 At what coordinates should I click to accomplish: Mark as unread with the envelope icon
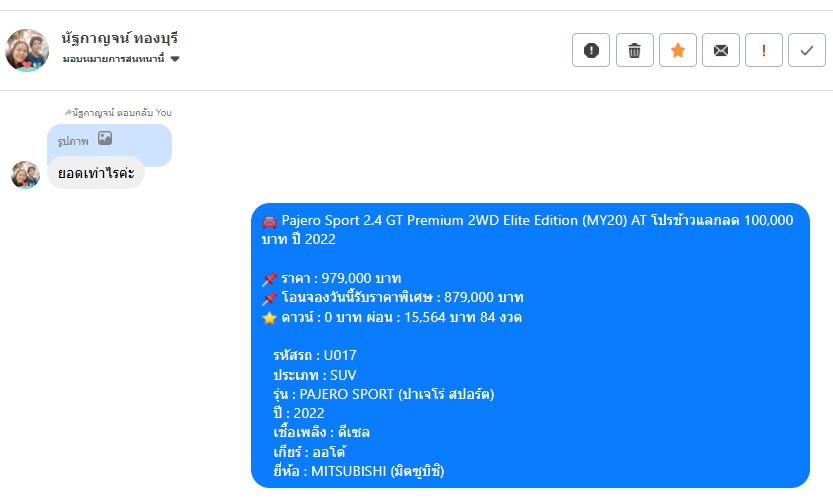click(720, 50)
